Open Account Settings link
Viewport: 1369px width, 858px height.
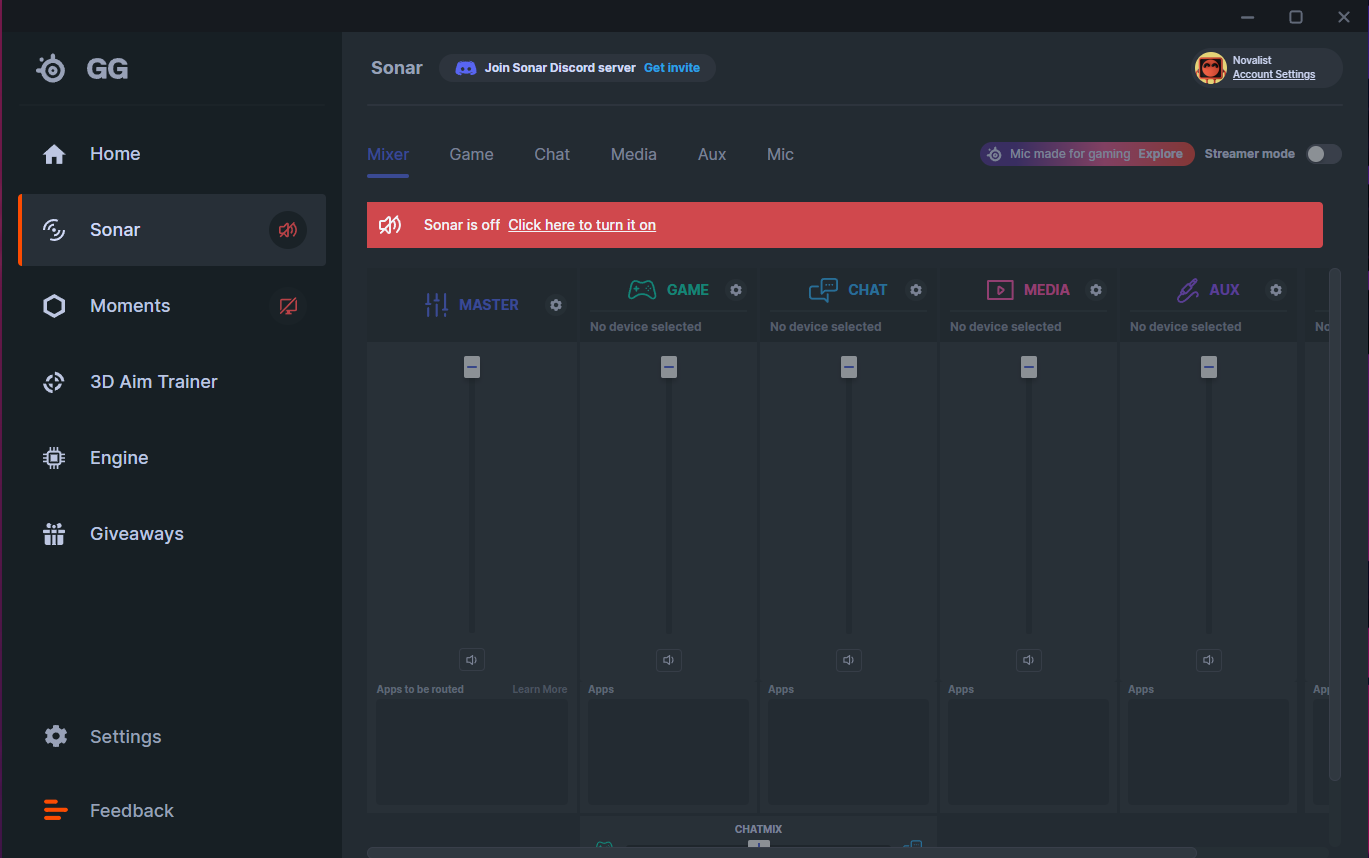pos(1274,75)
